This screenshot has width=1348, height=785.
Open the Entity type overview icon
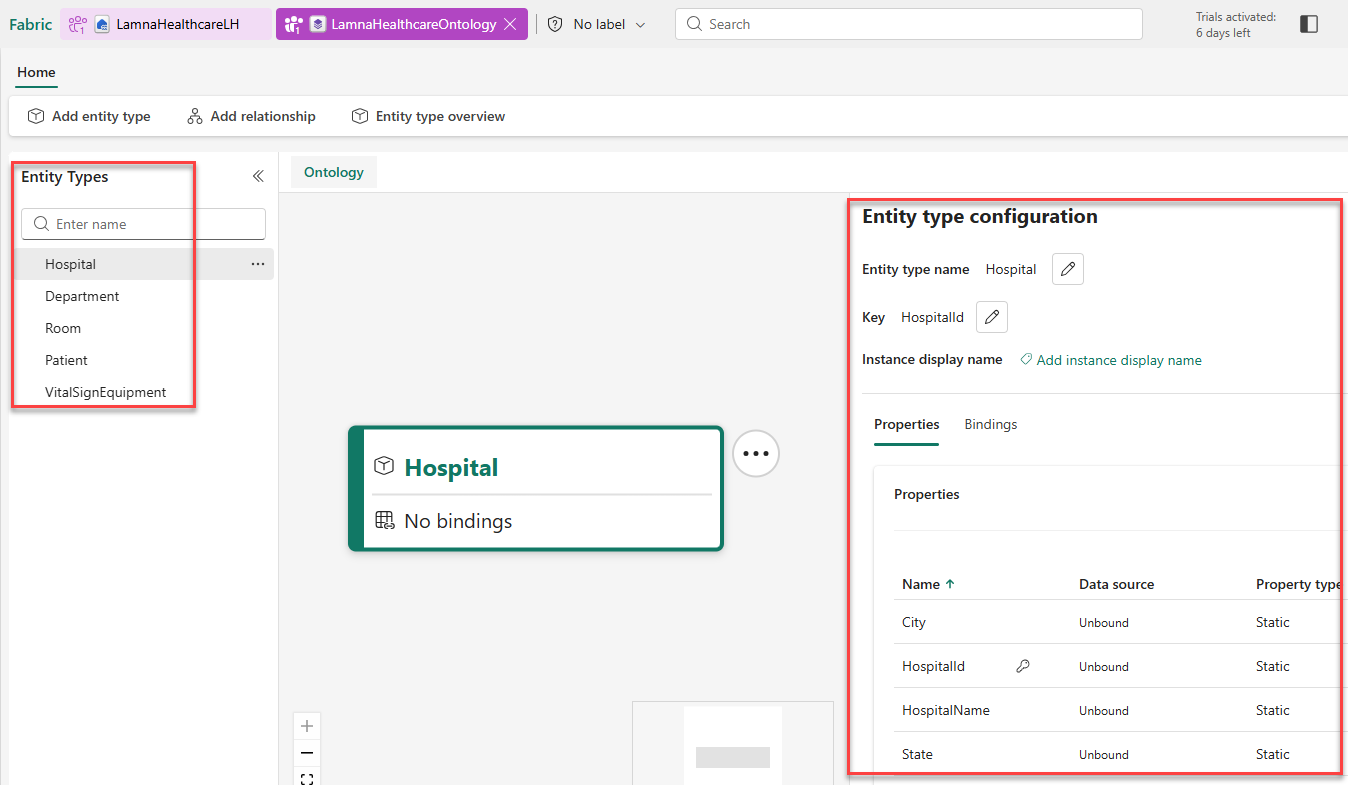[359, 116]
